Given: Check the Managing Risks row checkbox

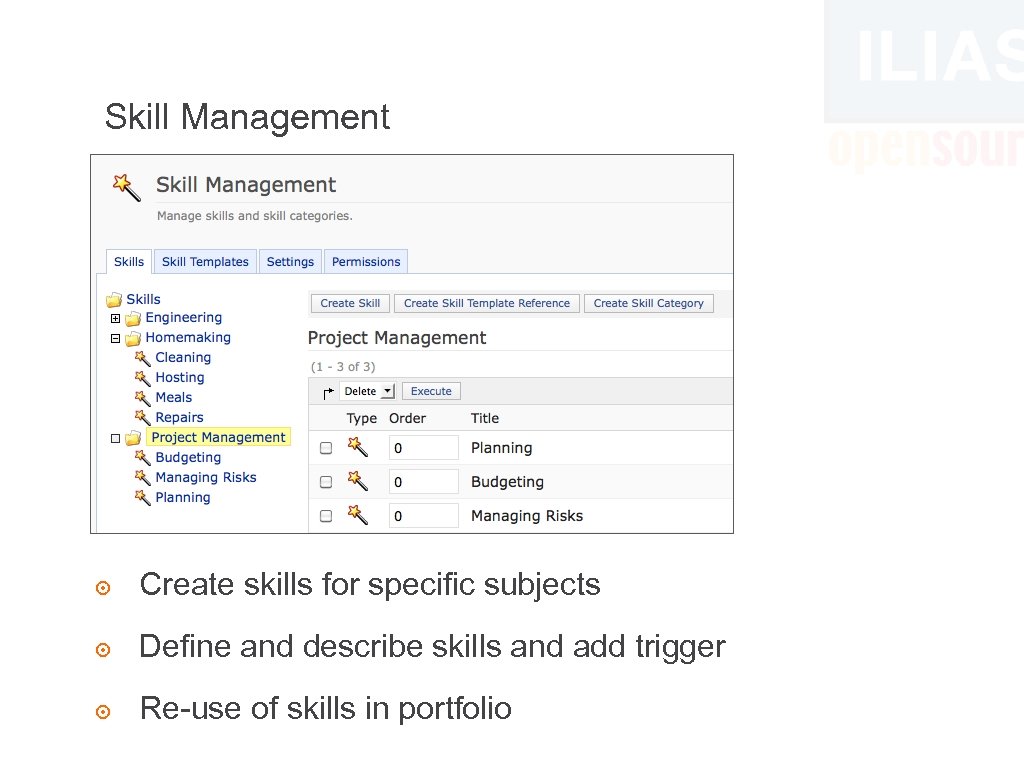Looking at the screenshot, I should pyautogui.click(x=325, y=515).
